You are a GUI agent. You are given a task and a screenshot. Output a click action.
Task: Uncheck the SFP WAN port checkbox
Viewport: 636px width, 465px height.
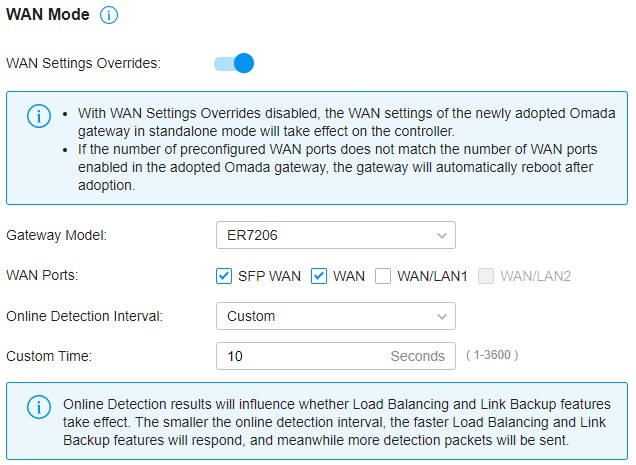(x=224, y=276)
